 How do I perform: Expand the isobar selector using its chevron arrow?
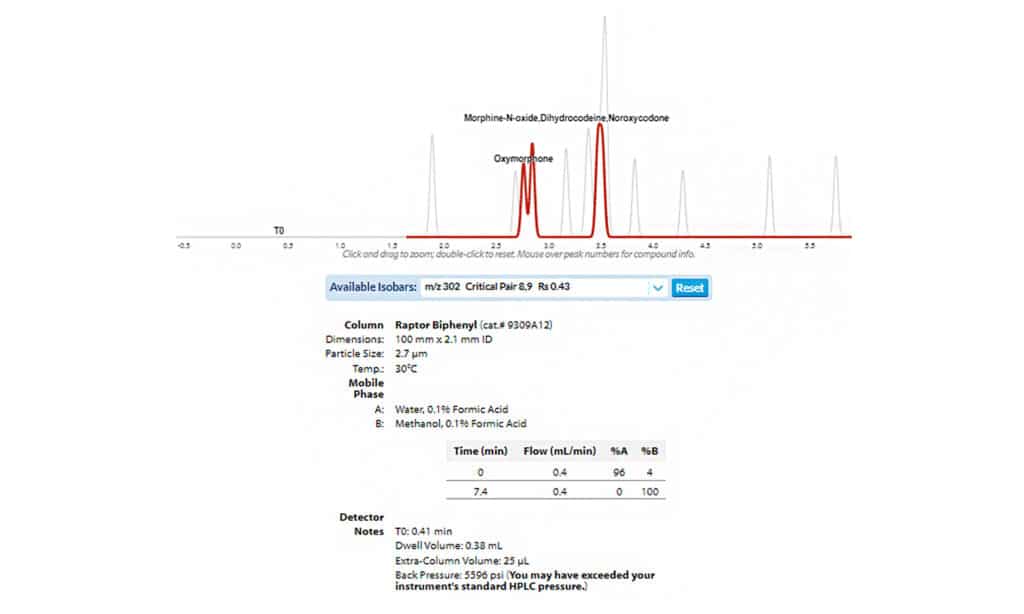click(658, 287)
